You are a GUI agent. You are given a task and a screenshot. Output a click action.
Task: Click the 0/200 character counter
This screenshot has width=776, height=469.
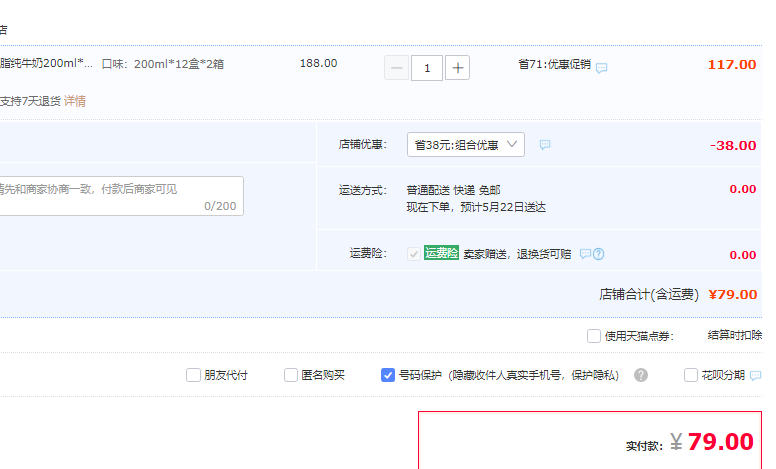click(x=220, y=206)
